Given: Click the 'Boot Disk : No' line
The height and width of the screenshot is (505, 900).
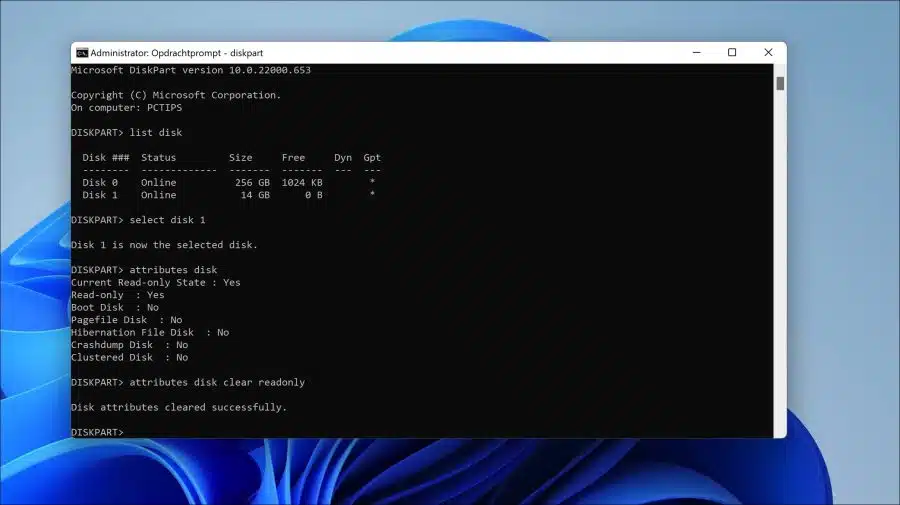Looking at the screenshot, I should pyautogui.click(x=115, y=308).
